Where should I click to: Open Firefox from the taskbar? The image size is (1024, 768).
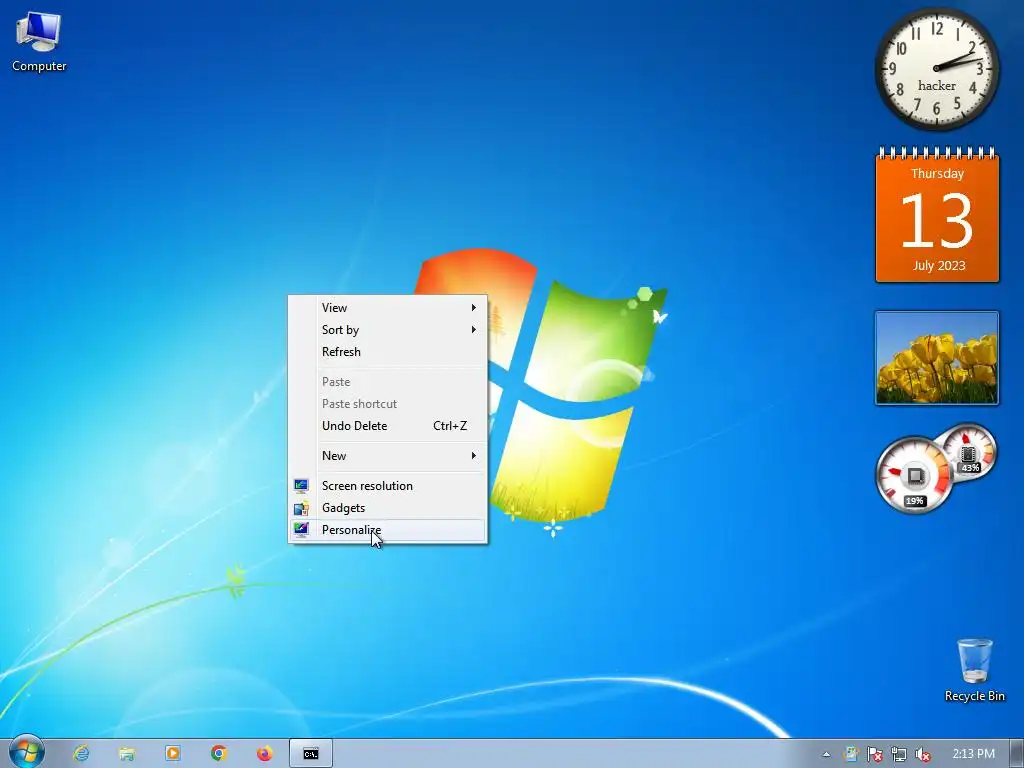264,754
